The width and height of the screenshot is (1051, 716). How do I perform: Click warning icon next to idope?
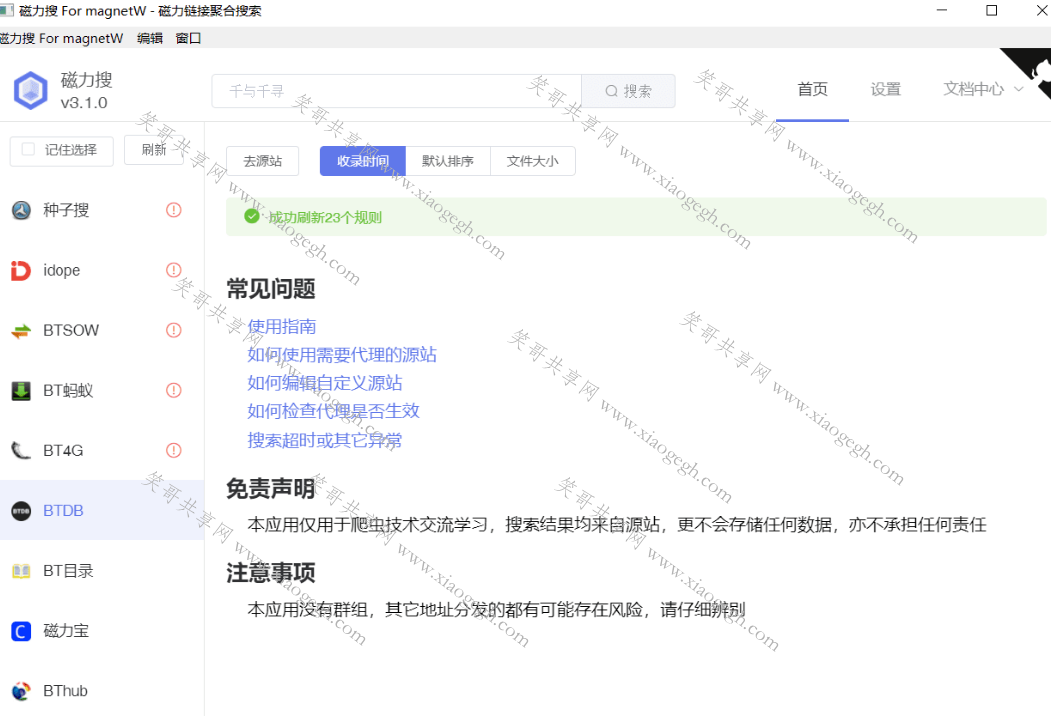point(174,270)
